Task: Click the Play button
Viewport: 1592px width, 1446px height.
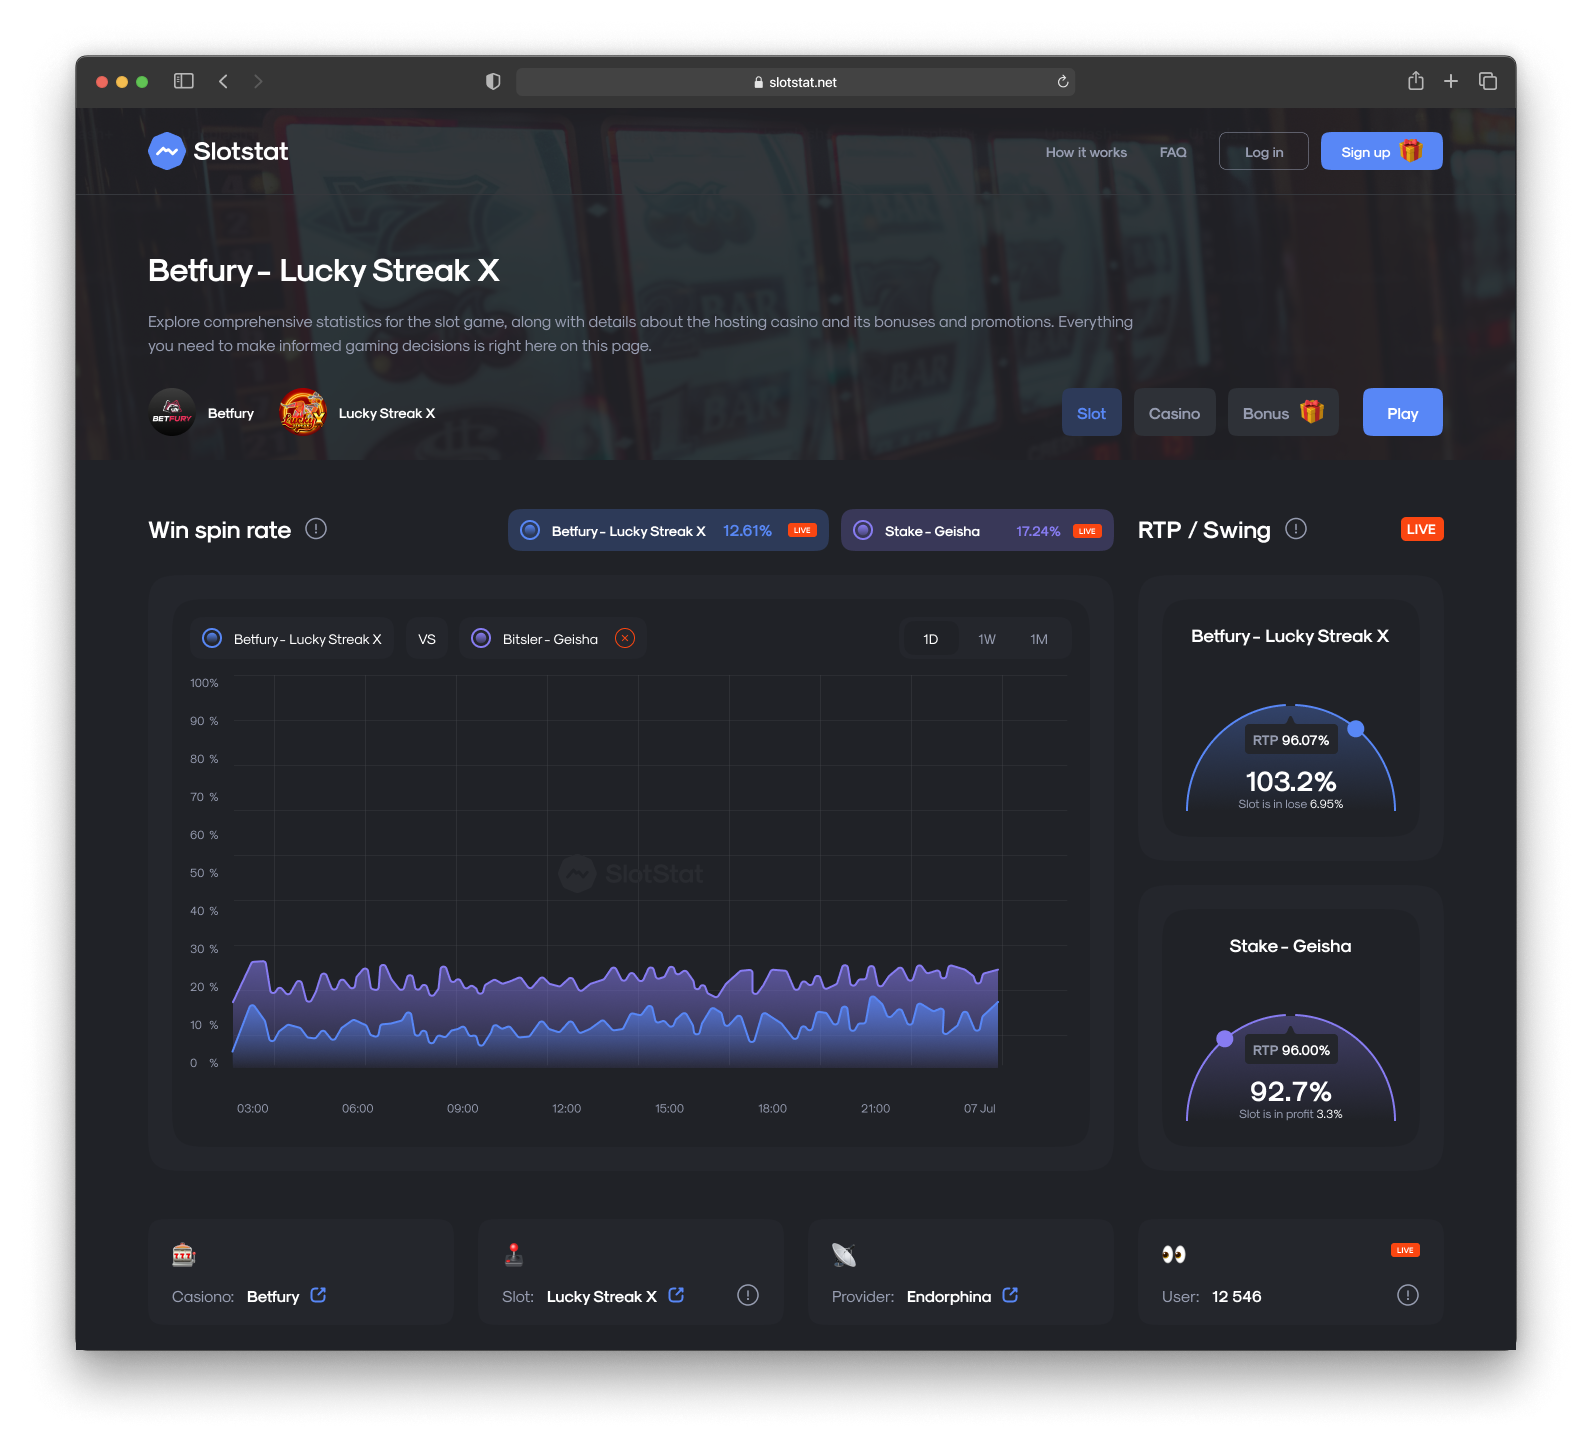Action: click(x=1402, y=412)
